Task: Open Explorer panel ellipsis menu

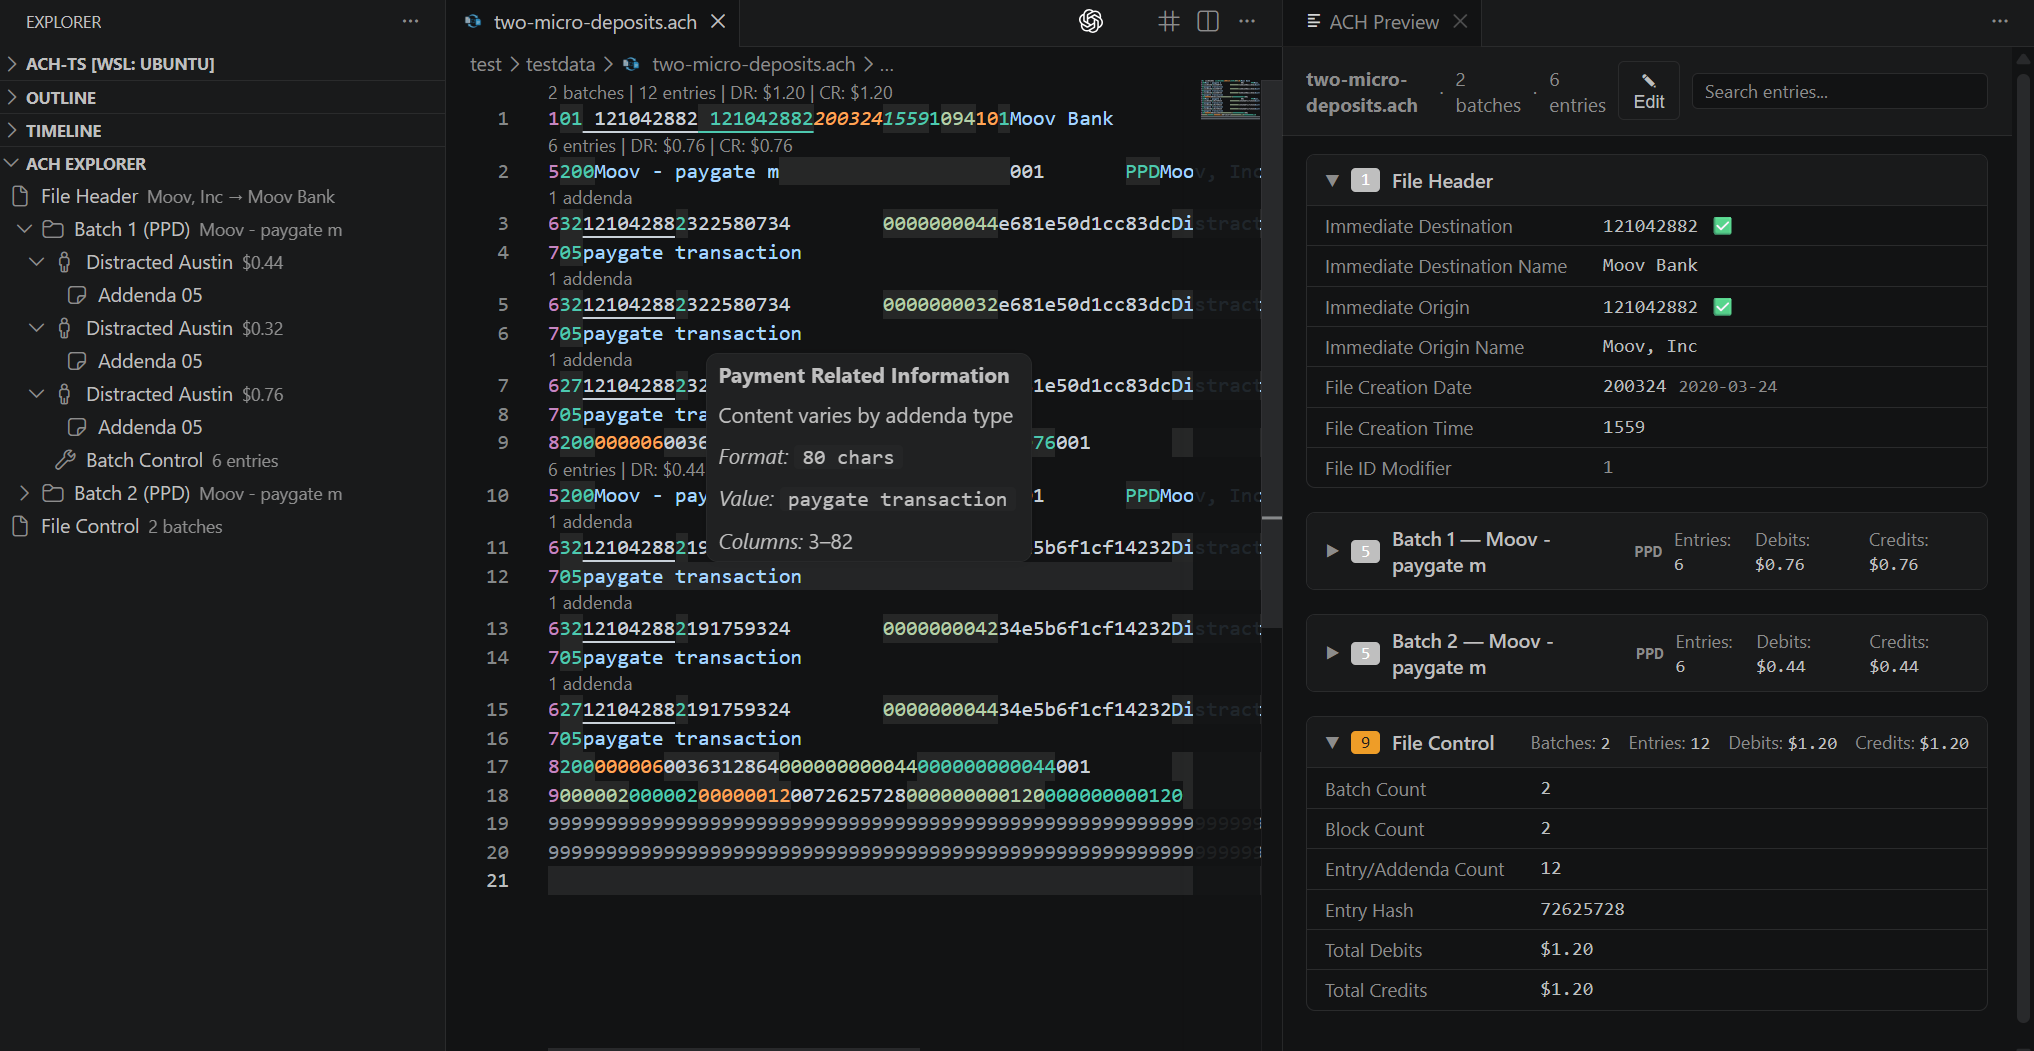Action: tap(411, 21)
